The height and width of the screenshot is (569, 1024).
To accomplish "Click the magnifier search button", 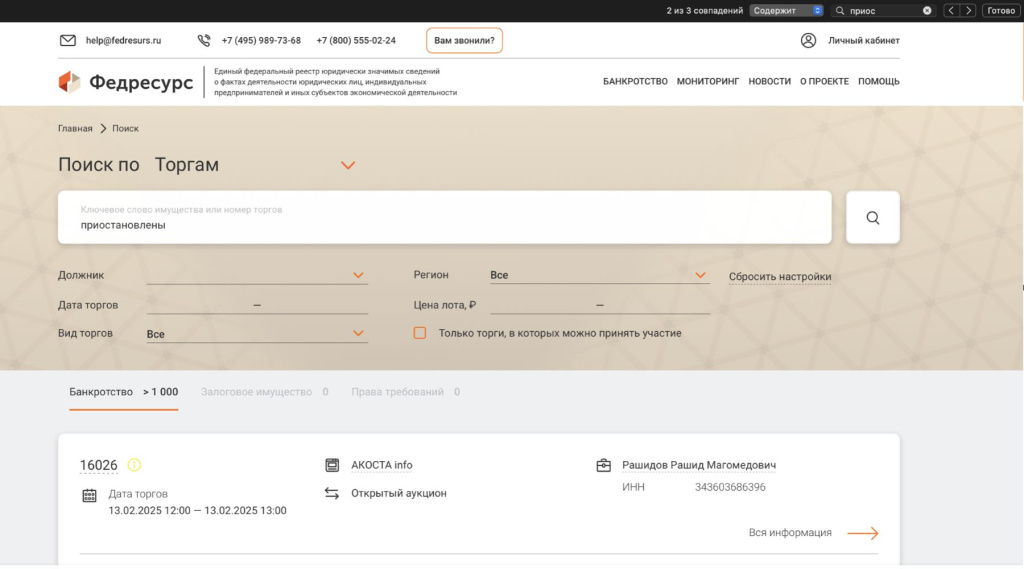I will pos(872,218).
